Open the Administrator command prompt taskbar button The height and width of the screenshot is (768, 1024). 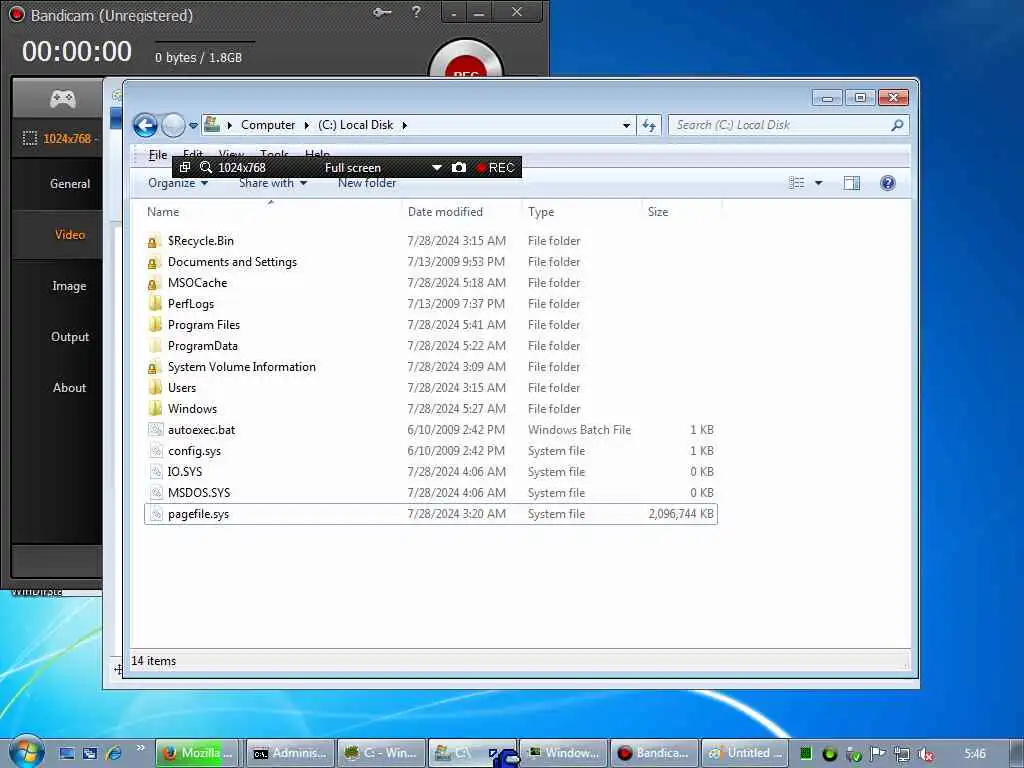point(290,753)
